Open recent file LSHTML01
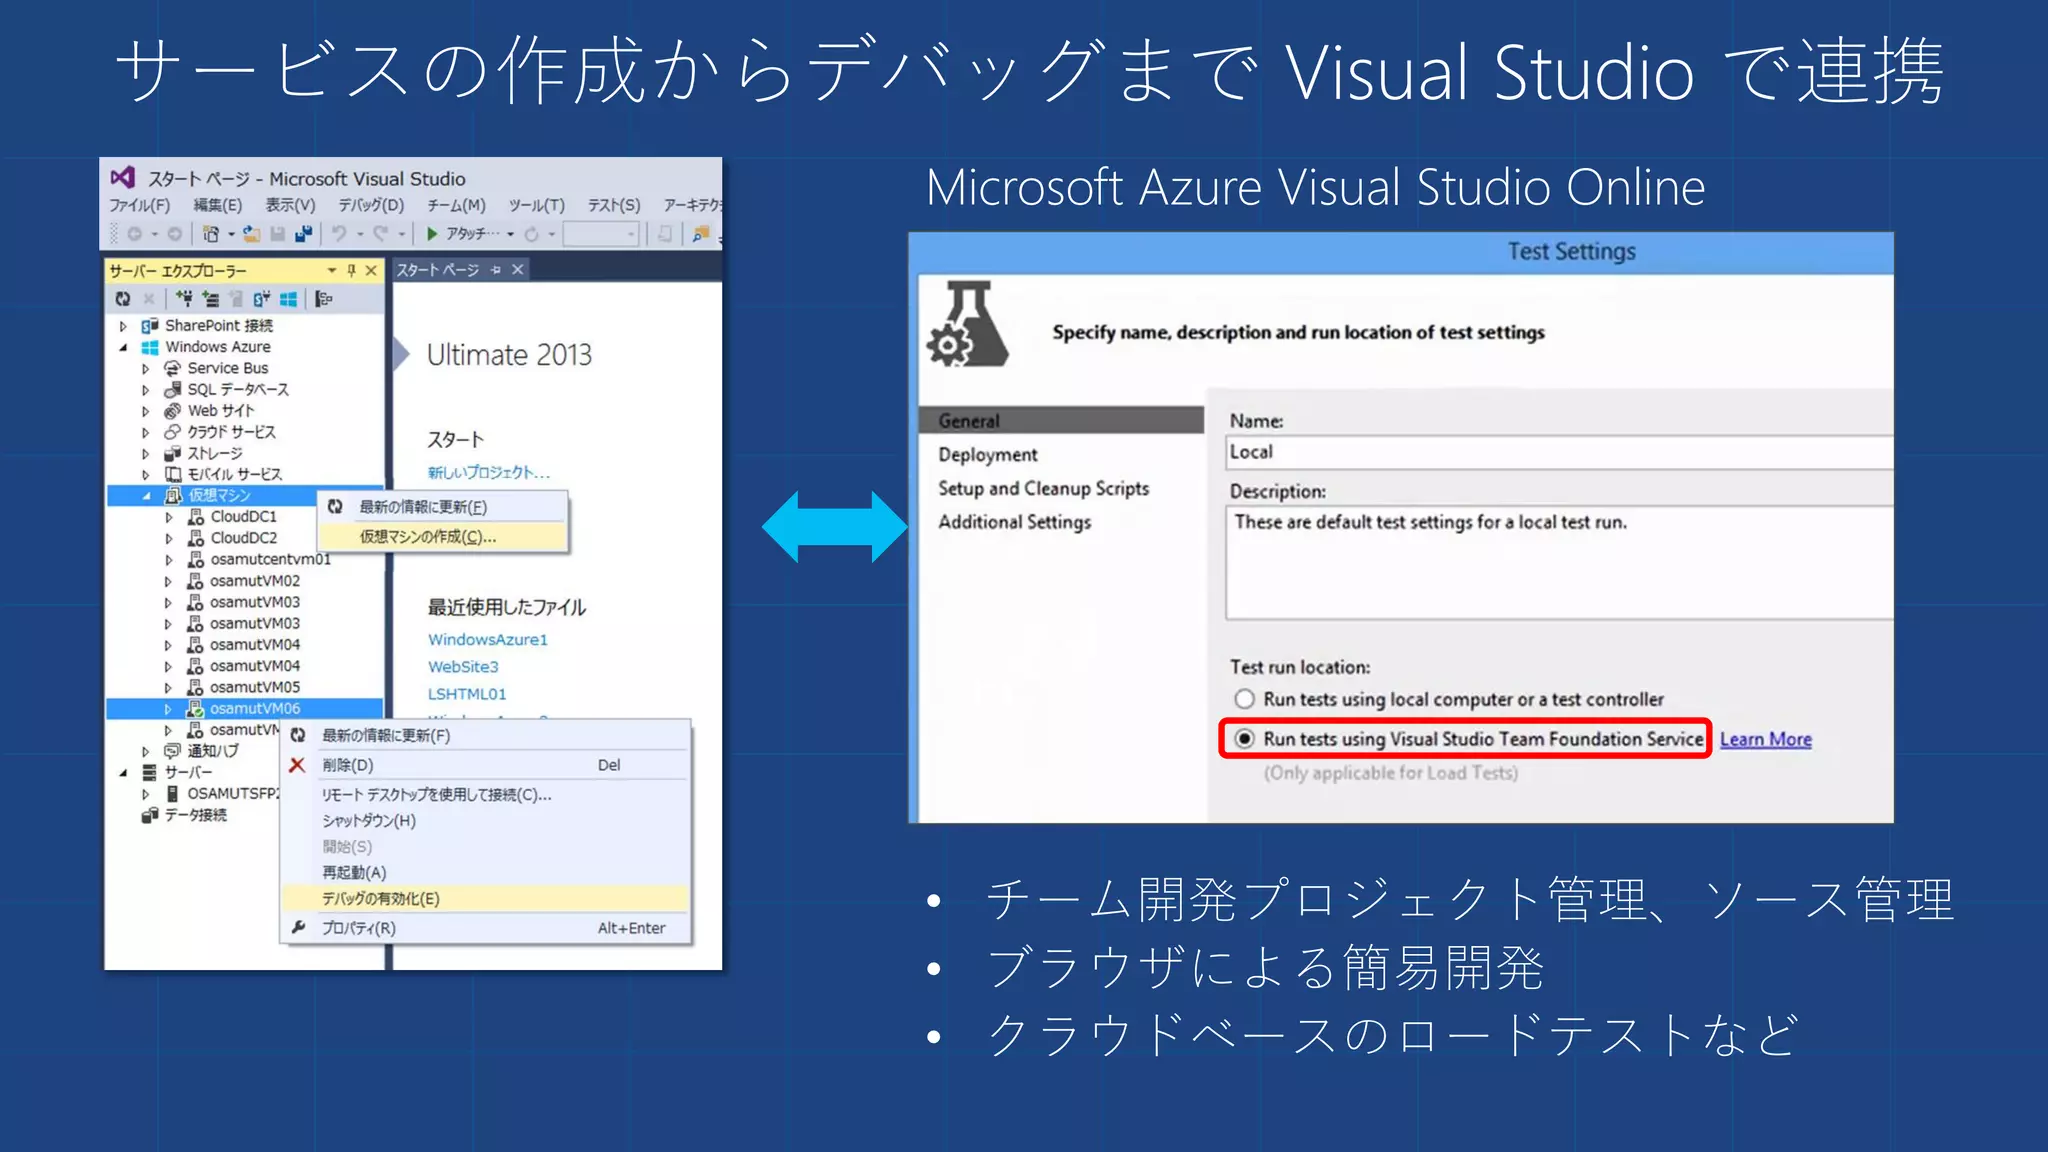The image size is (2048, 1152). (x=467, y=693)
